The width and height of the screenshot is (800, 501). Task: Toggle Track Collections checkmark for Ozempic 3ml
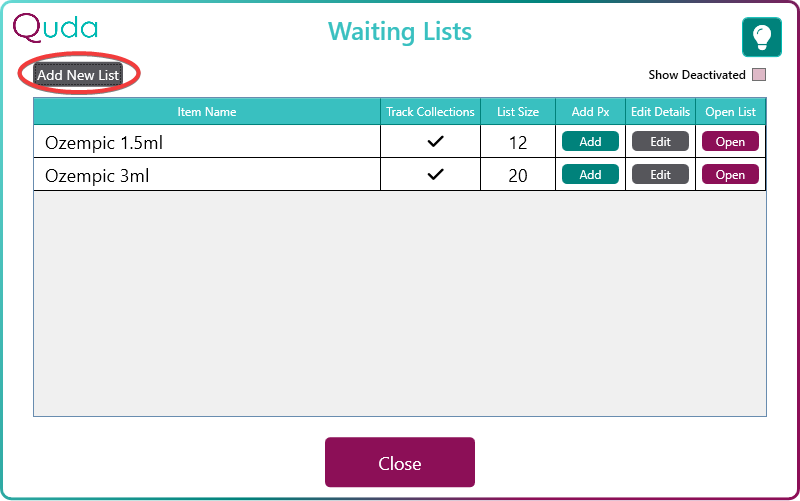coord(435,175)
